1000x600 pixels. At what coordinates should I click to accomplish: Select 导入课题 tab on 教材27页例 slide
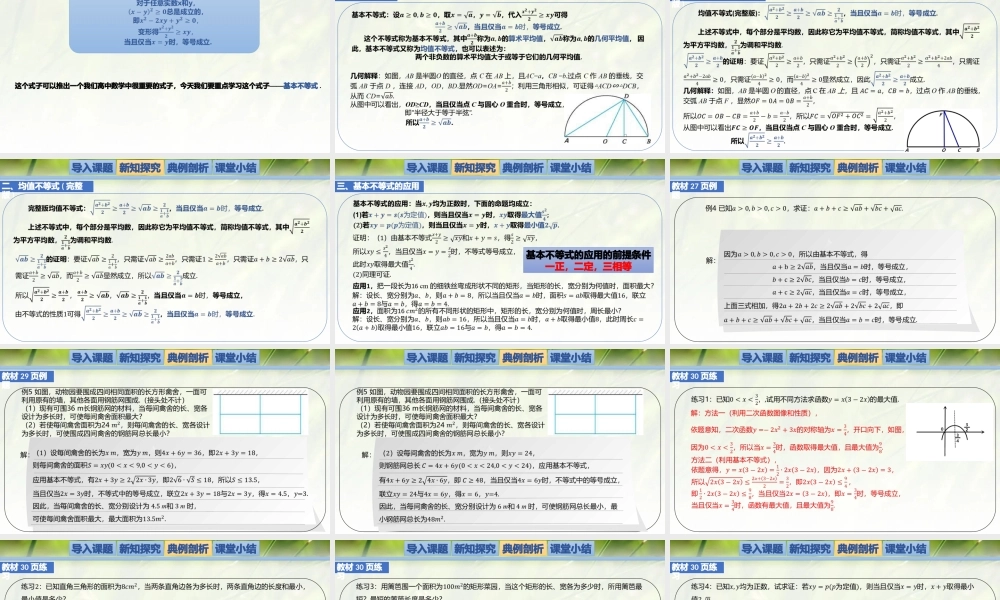click(x=761, y=168)
